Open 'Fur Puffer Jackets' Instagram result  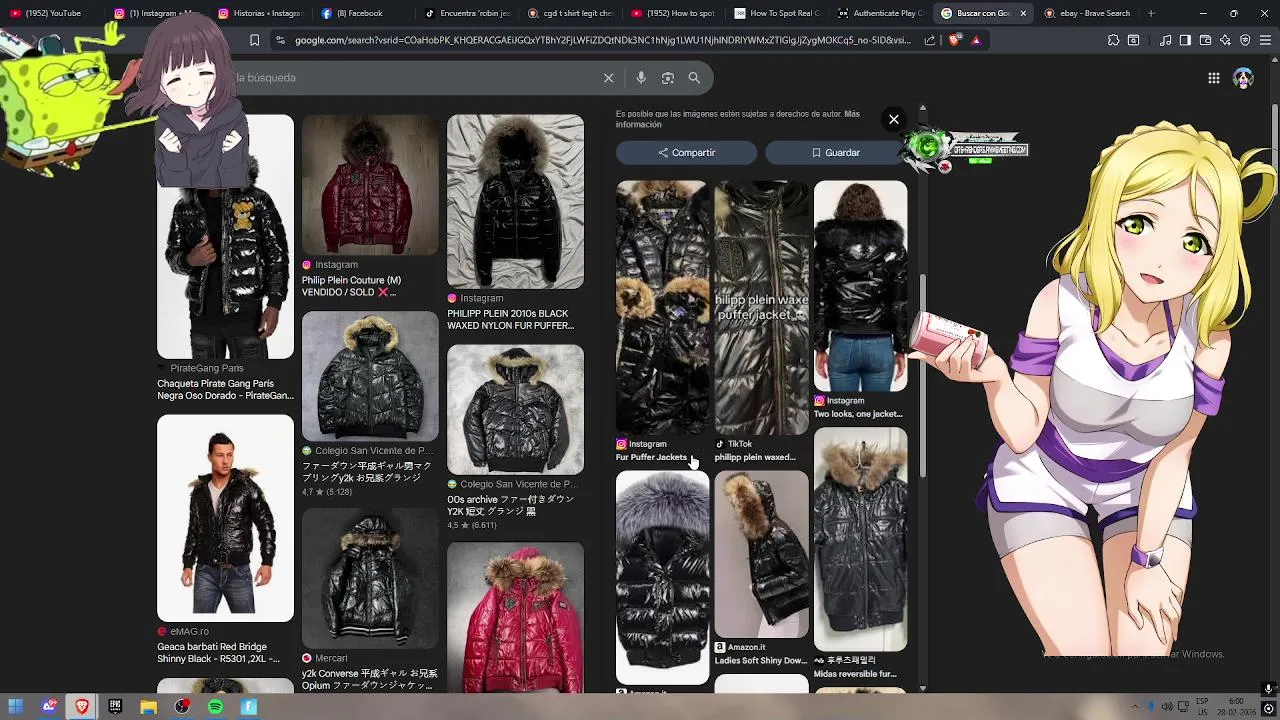pyautogui.click(x=651, y=457)
